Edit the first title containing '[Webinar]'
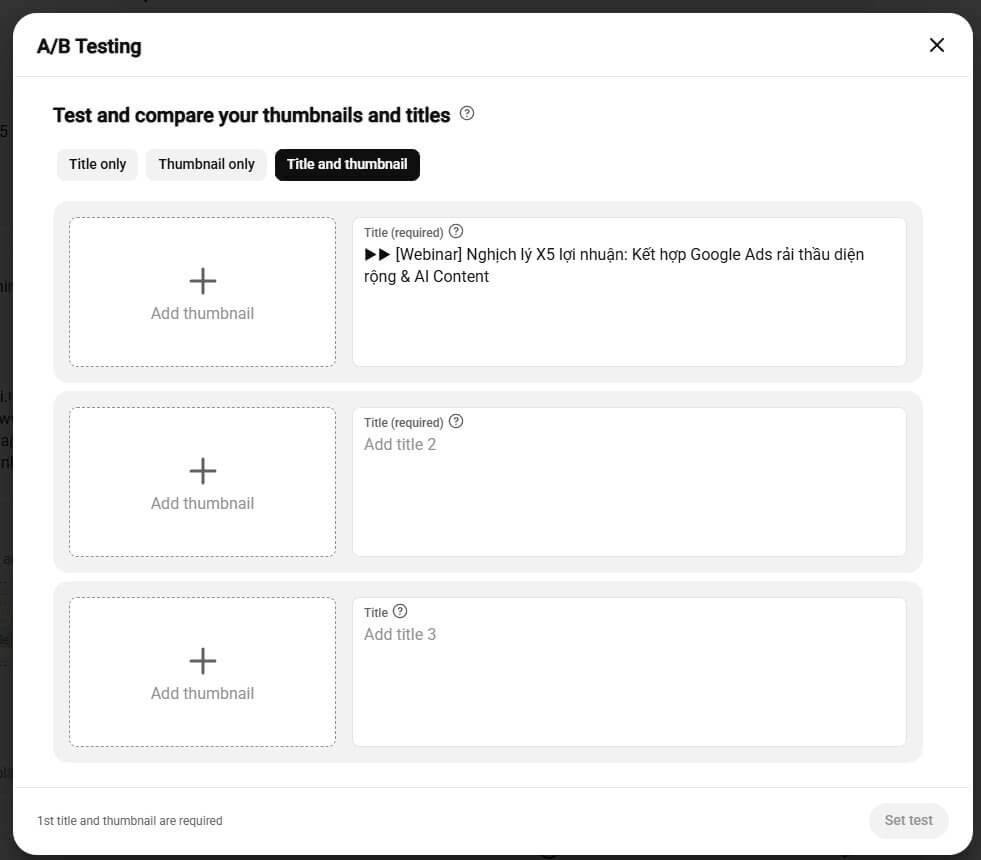981x860 pixels. [629, 292]
